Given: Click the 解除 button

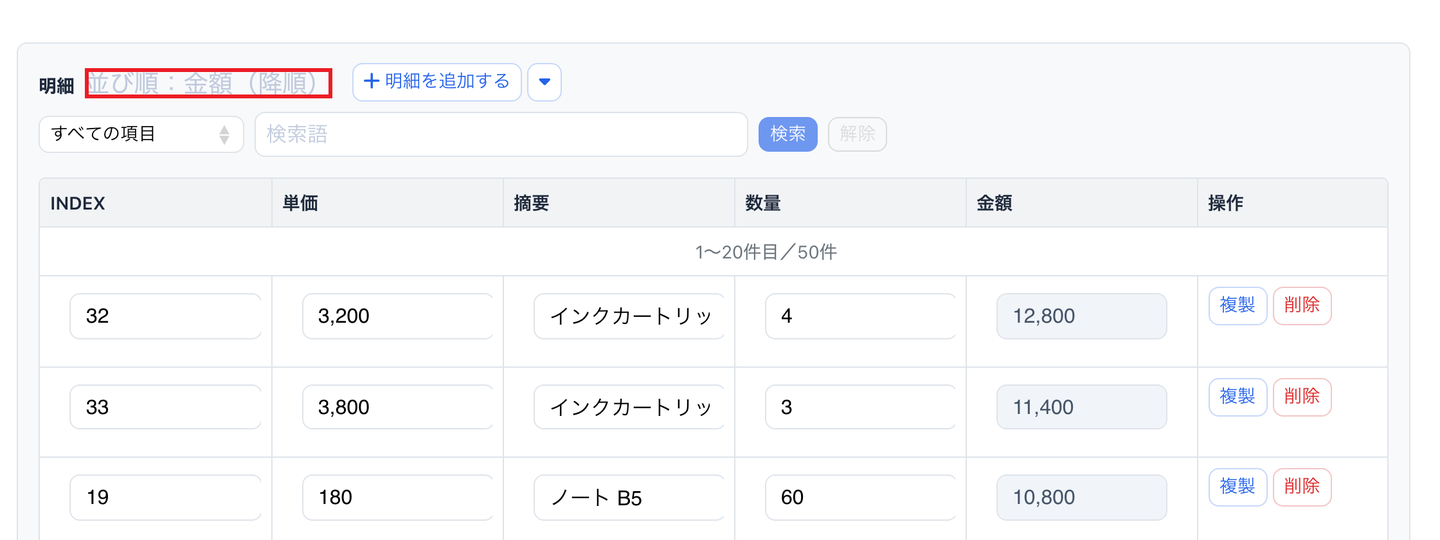Looking at the screenshot, I should tap(857, 134).
